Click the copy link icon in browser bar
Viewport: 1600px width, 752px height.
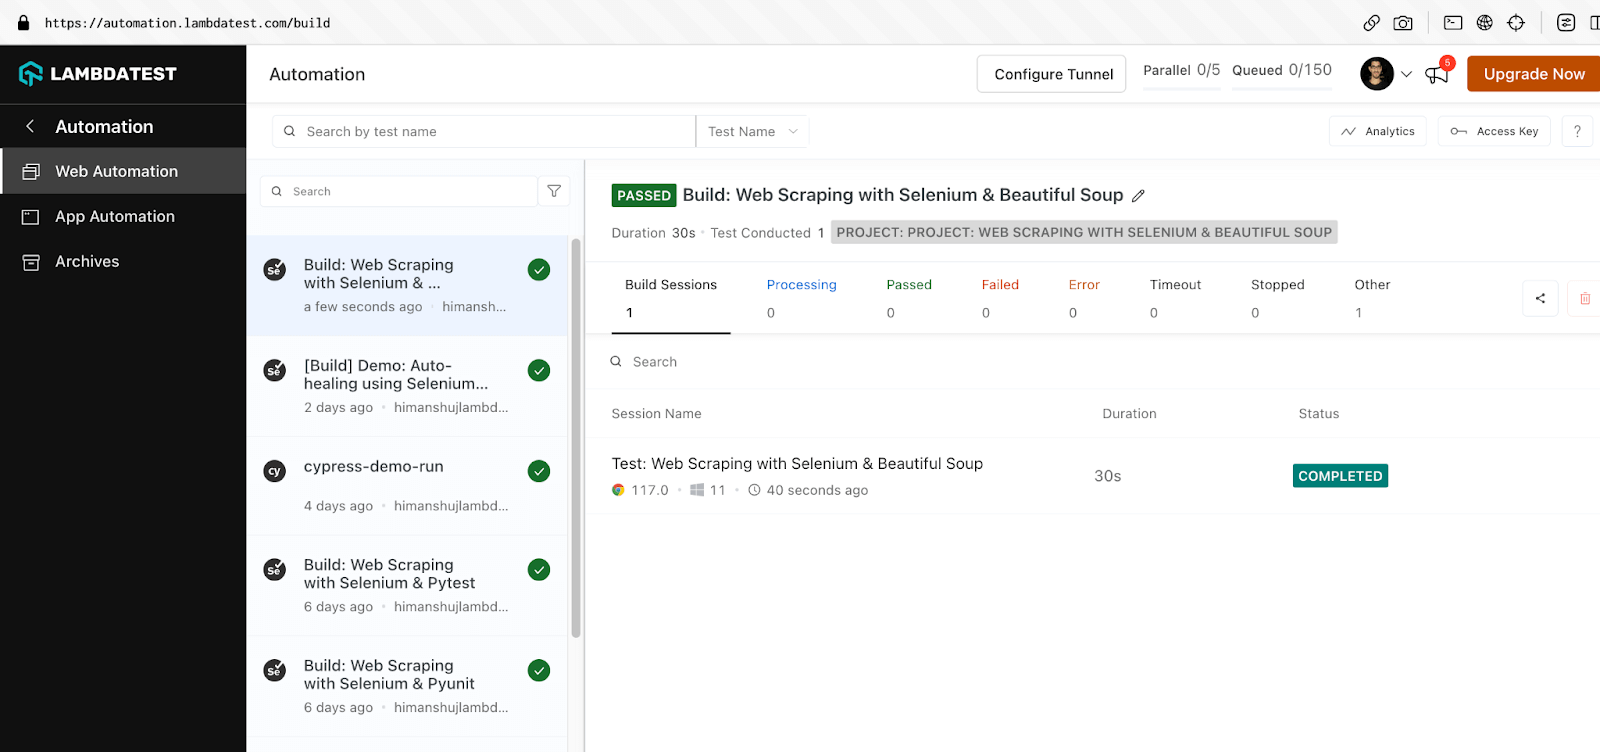click(1372, 23)
